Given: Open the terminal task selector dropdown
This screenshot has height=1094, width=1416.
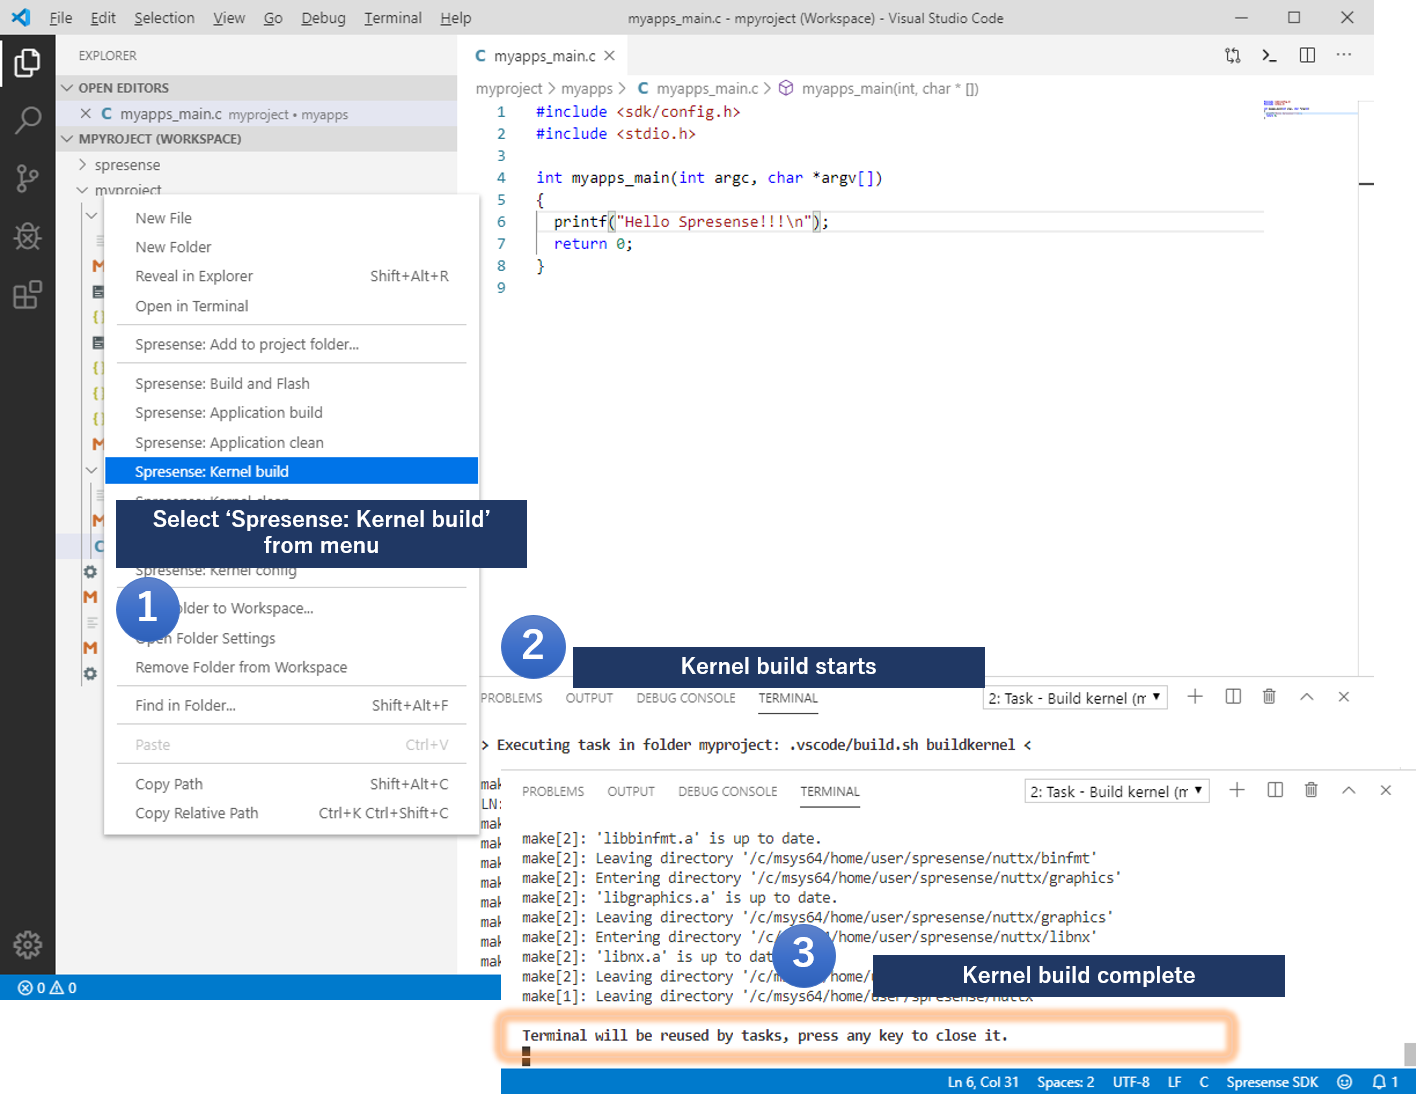Looking at the screenshot, I should [x=1118, y=791].
